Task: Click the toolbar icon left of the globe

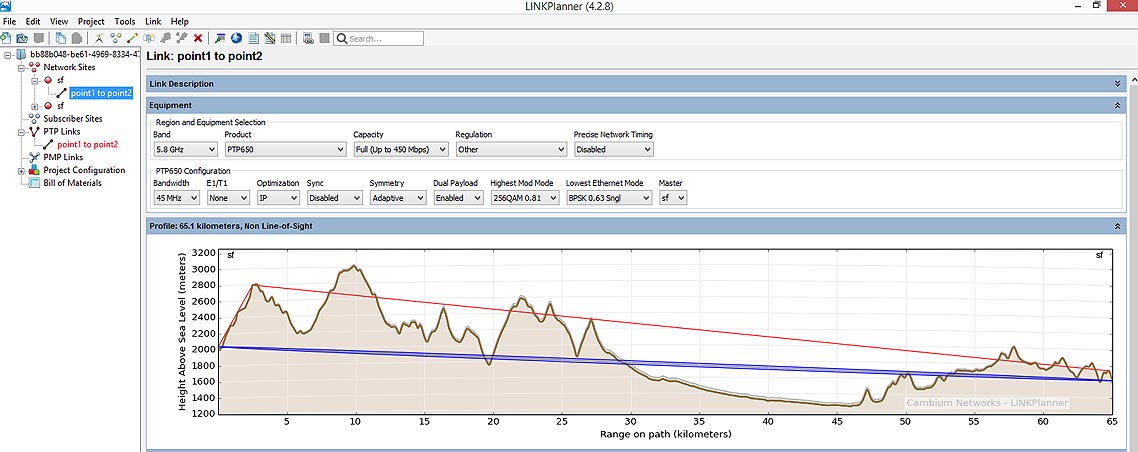Action: (x=219, y=38)
